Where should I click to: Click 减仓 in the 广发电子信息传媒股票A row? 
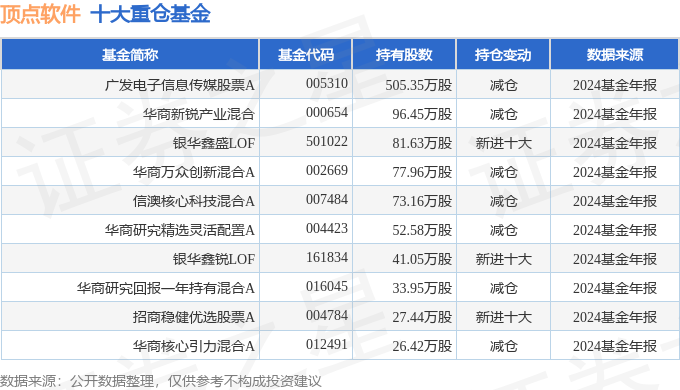tap(503, 85)
